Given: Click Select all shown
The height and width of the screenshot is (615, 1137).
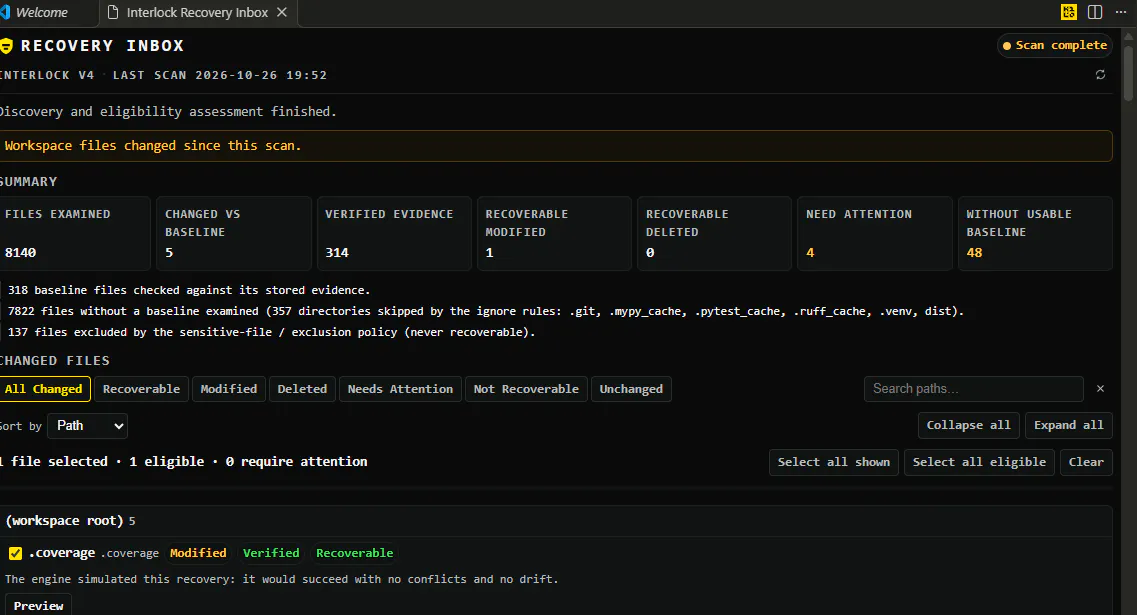Looking at the screenshot, I should tap(834, 462).
